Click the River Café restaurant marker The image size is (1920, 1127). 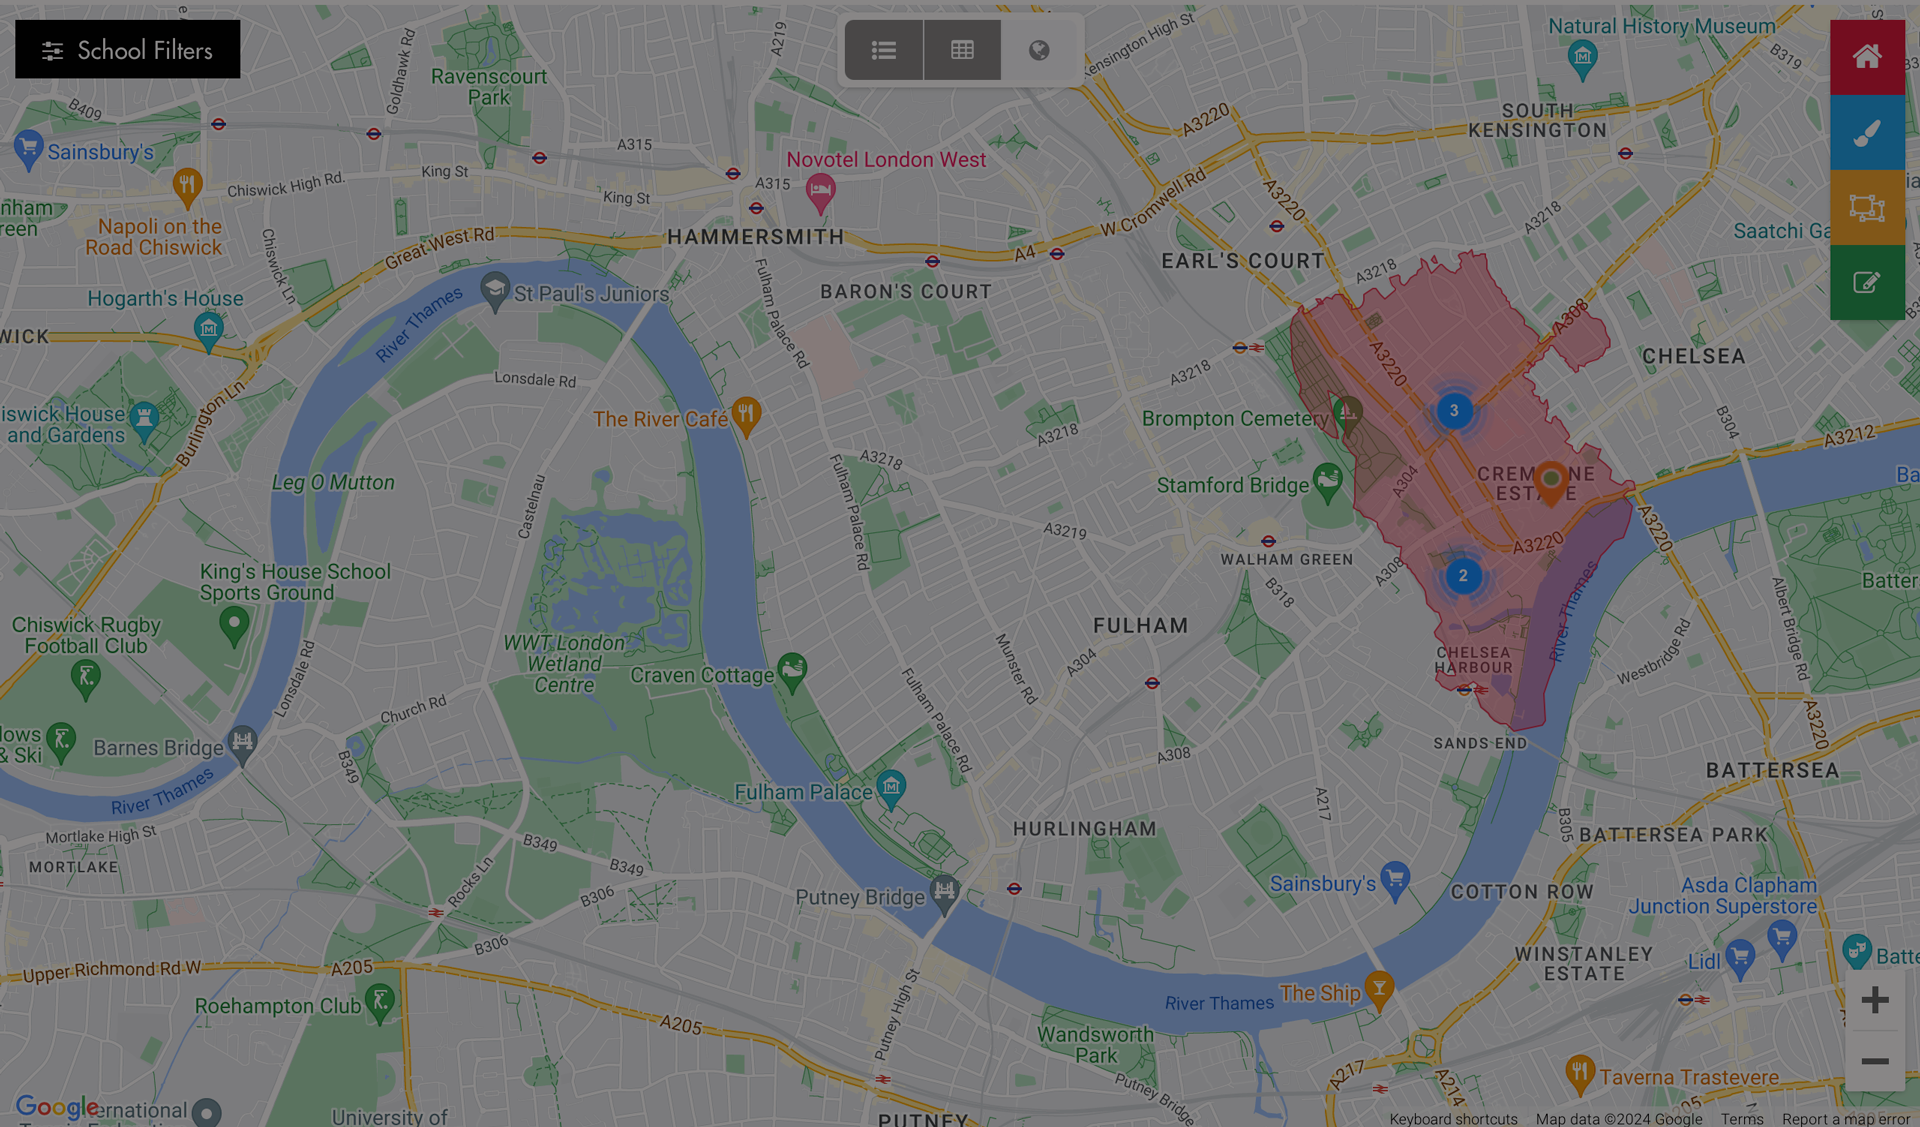[746, 416]
